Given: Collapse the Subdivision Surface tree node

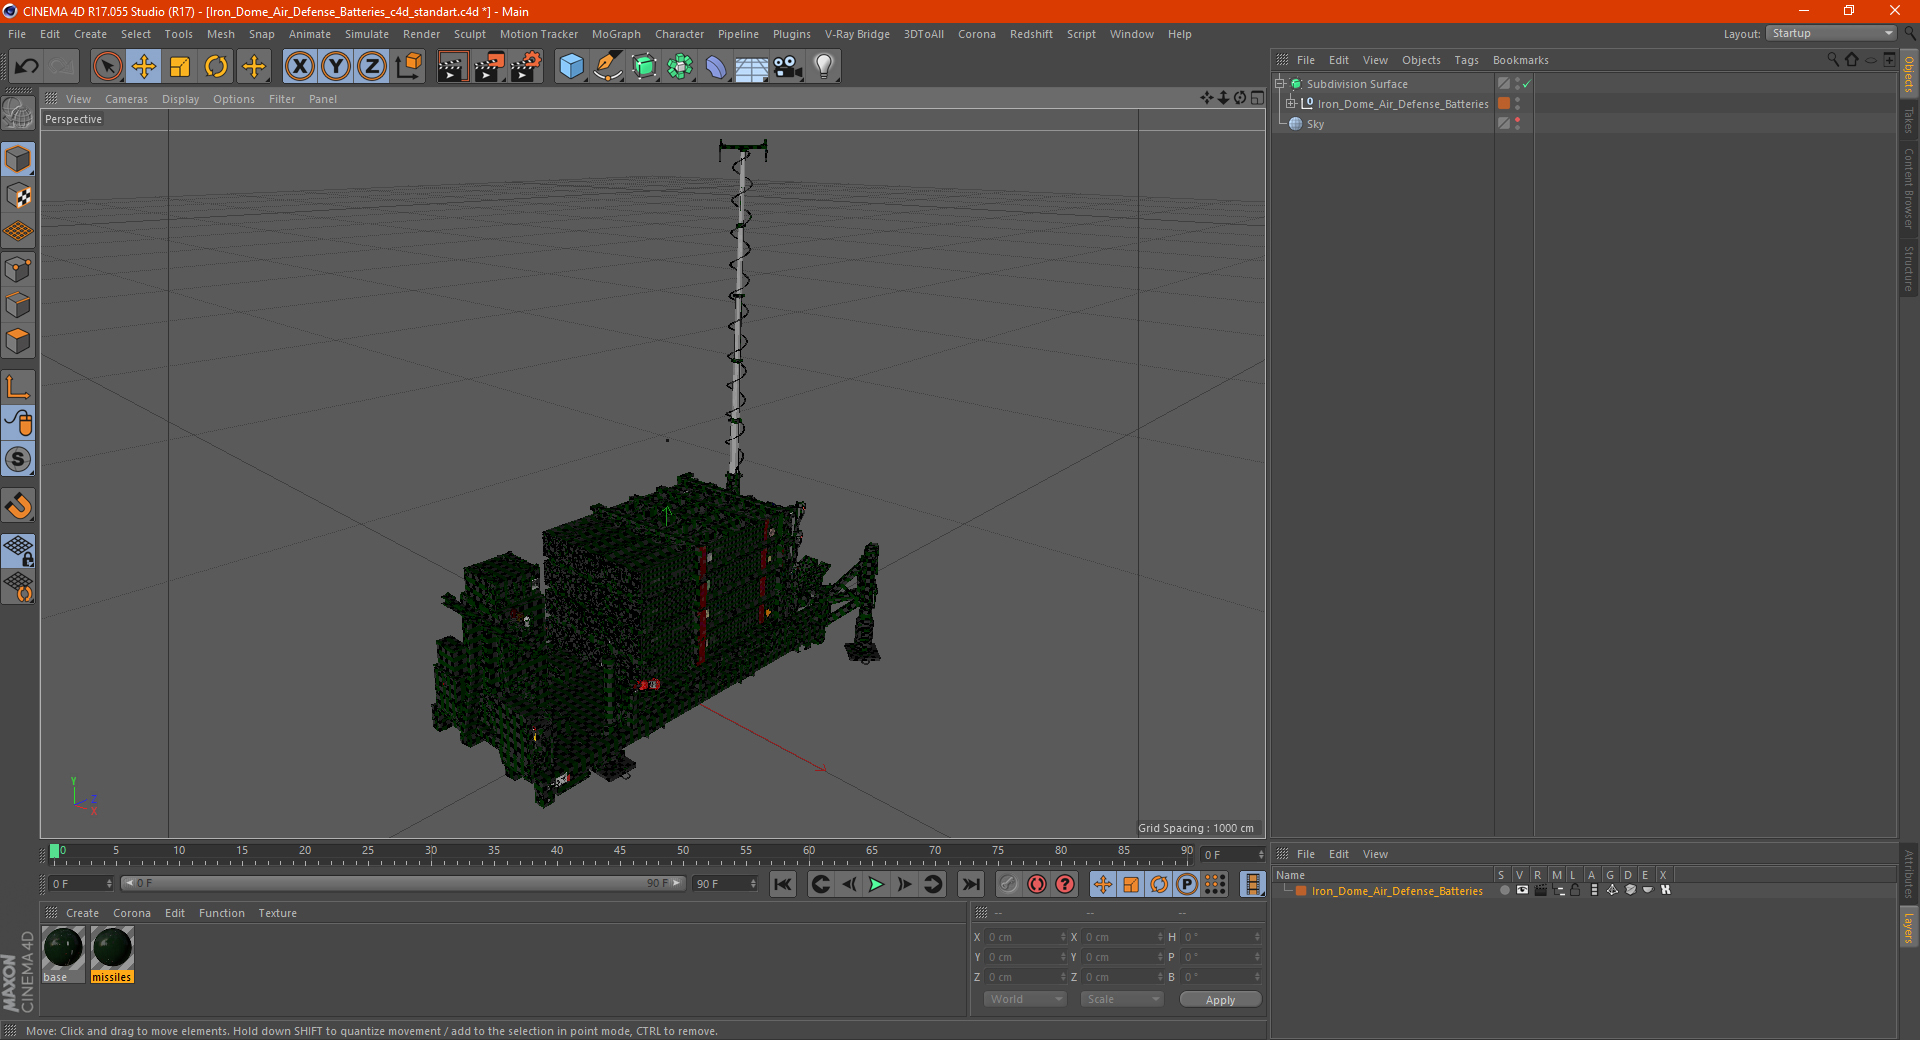Looking at the screenshot, I should point(1279,84).
